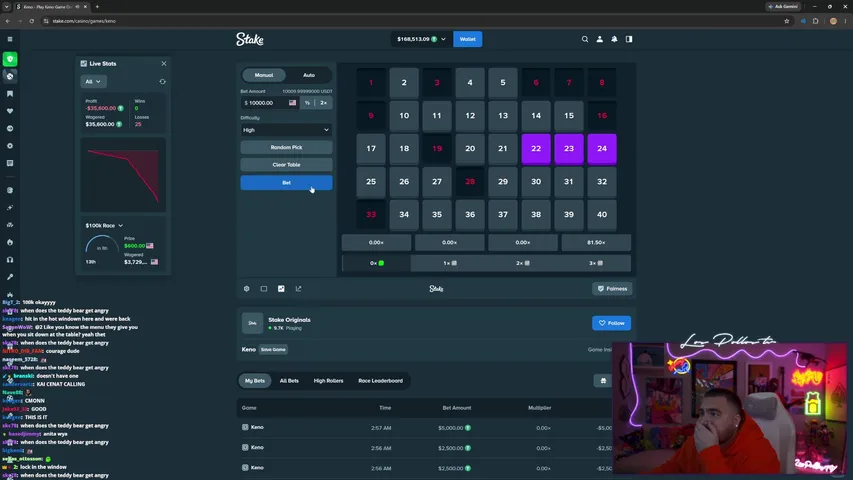Screen dimensions: 853x480
Task: Click Clear Table button
Action: click(286, 165)
